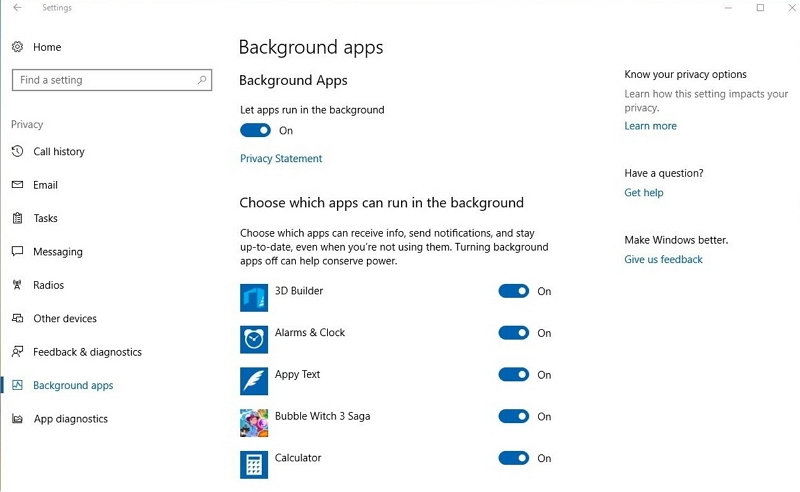Click the Tasks clipboard icon

point(17,218)
